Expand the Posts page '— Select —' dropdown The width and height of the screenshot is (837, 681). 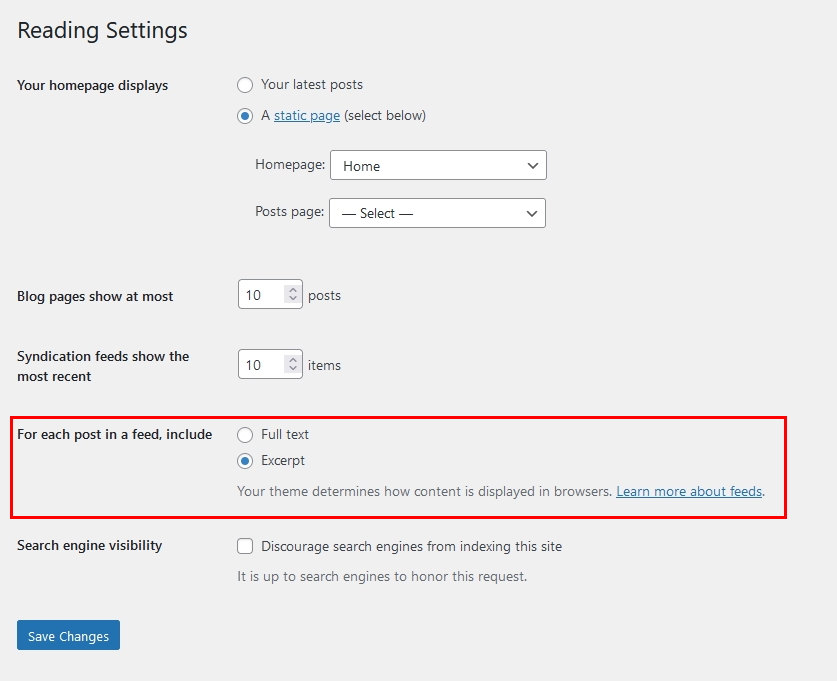[x=437, y=213]
